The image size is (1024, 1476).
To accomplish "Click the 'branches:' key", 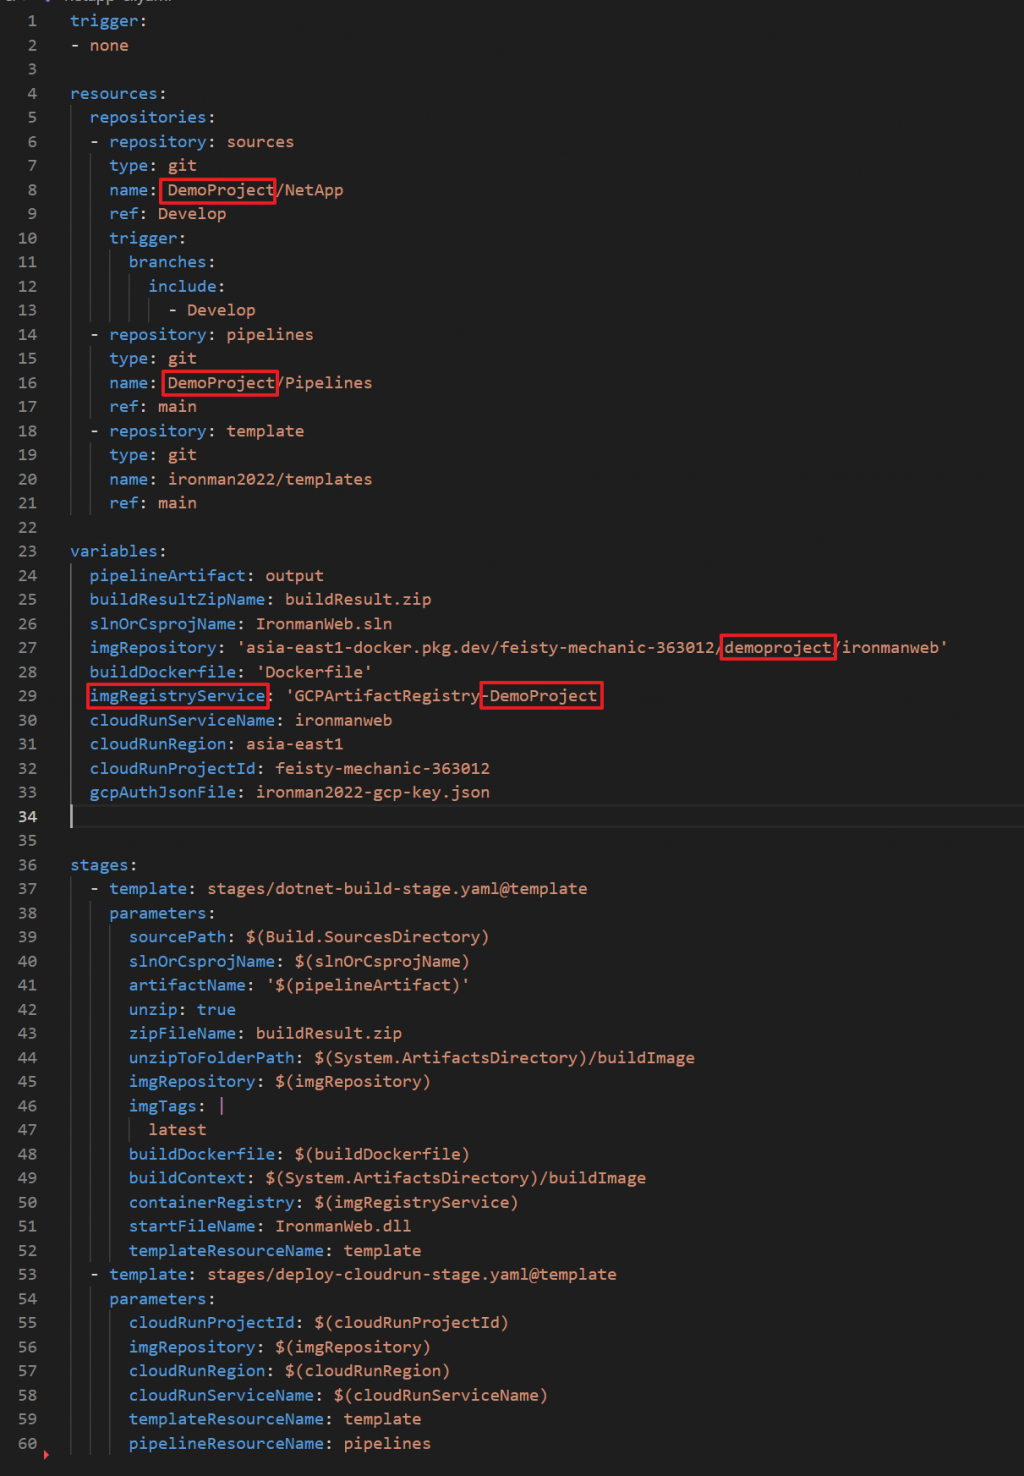I will (172, 262).
